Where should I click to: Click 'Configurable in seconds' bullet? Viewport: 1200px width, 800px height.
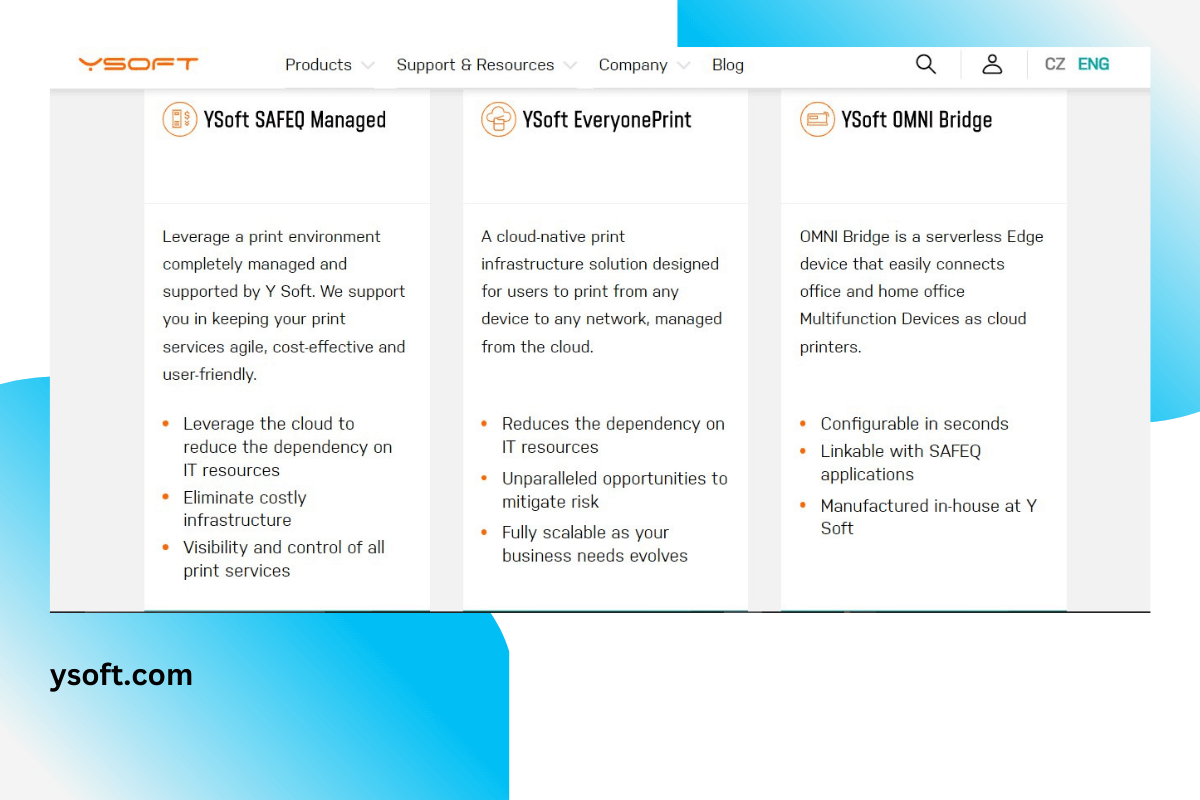(x=914, y=424)
